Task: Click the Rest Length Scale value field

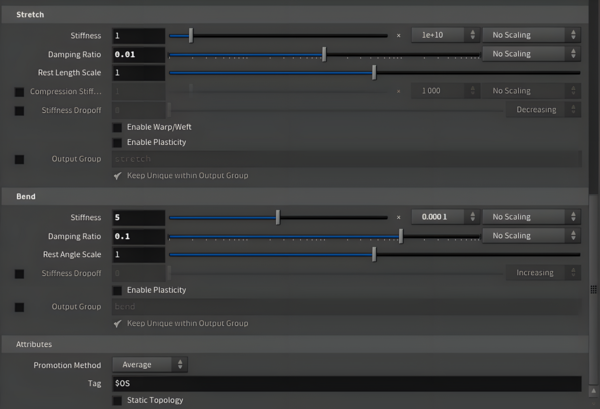Action: click(x=139, y=73)
